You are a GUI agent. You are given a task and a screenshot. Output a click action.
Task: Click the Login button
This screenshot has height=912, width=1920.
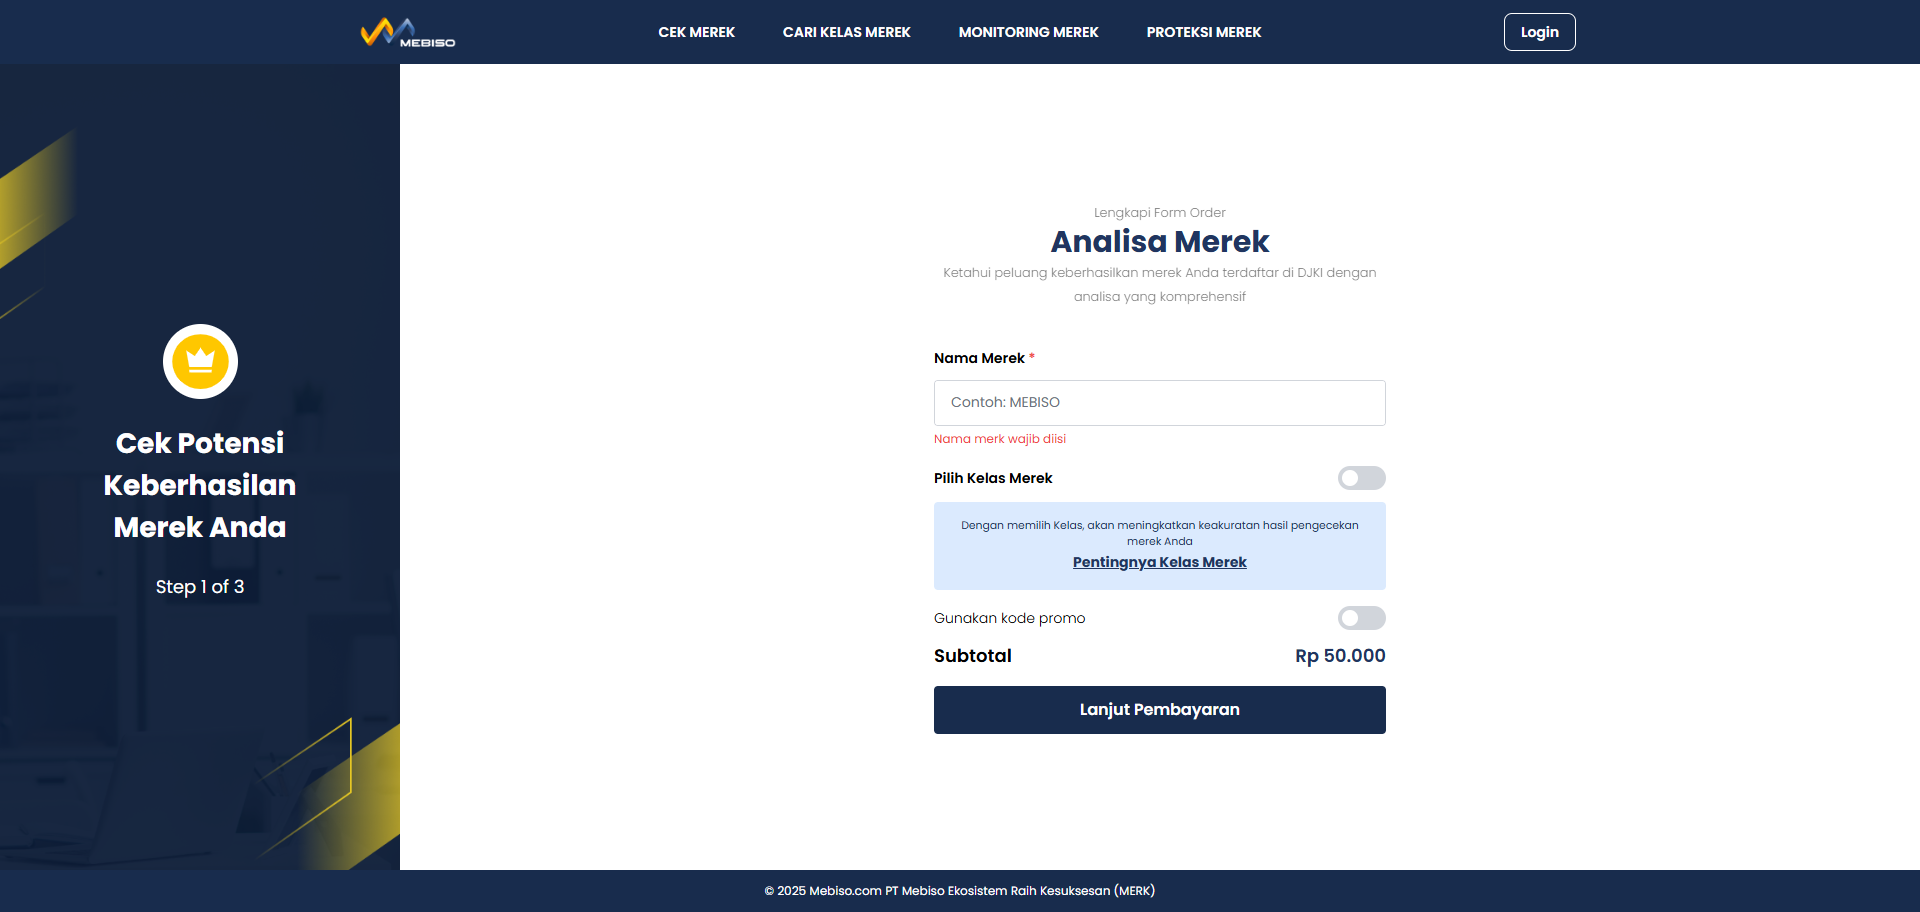(1539, 32)
